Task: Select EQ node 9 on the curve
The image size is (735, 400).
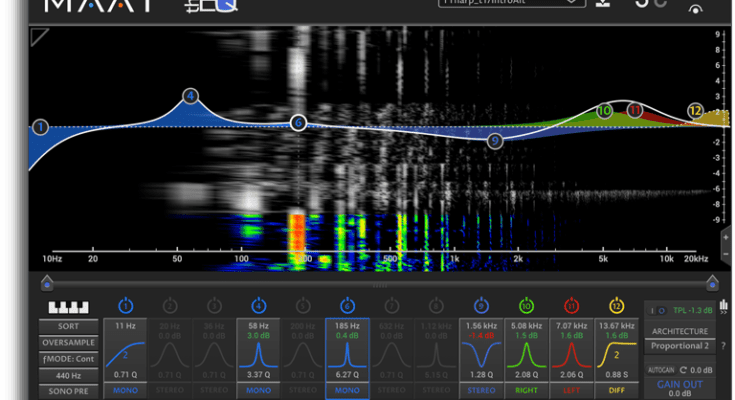Action: (x=495, y=142)
